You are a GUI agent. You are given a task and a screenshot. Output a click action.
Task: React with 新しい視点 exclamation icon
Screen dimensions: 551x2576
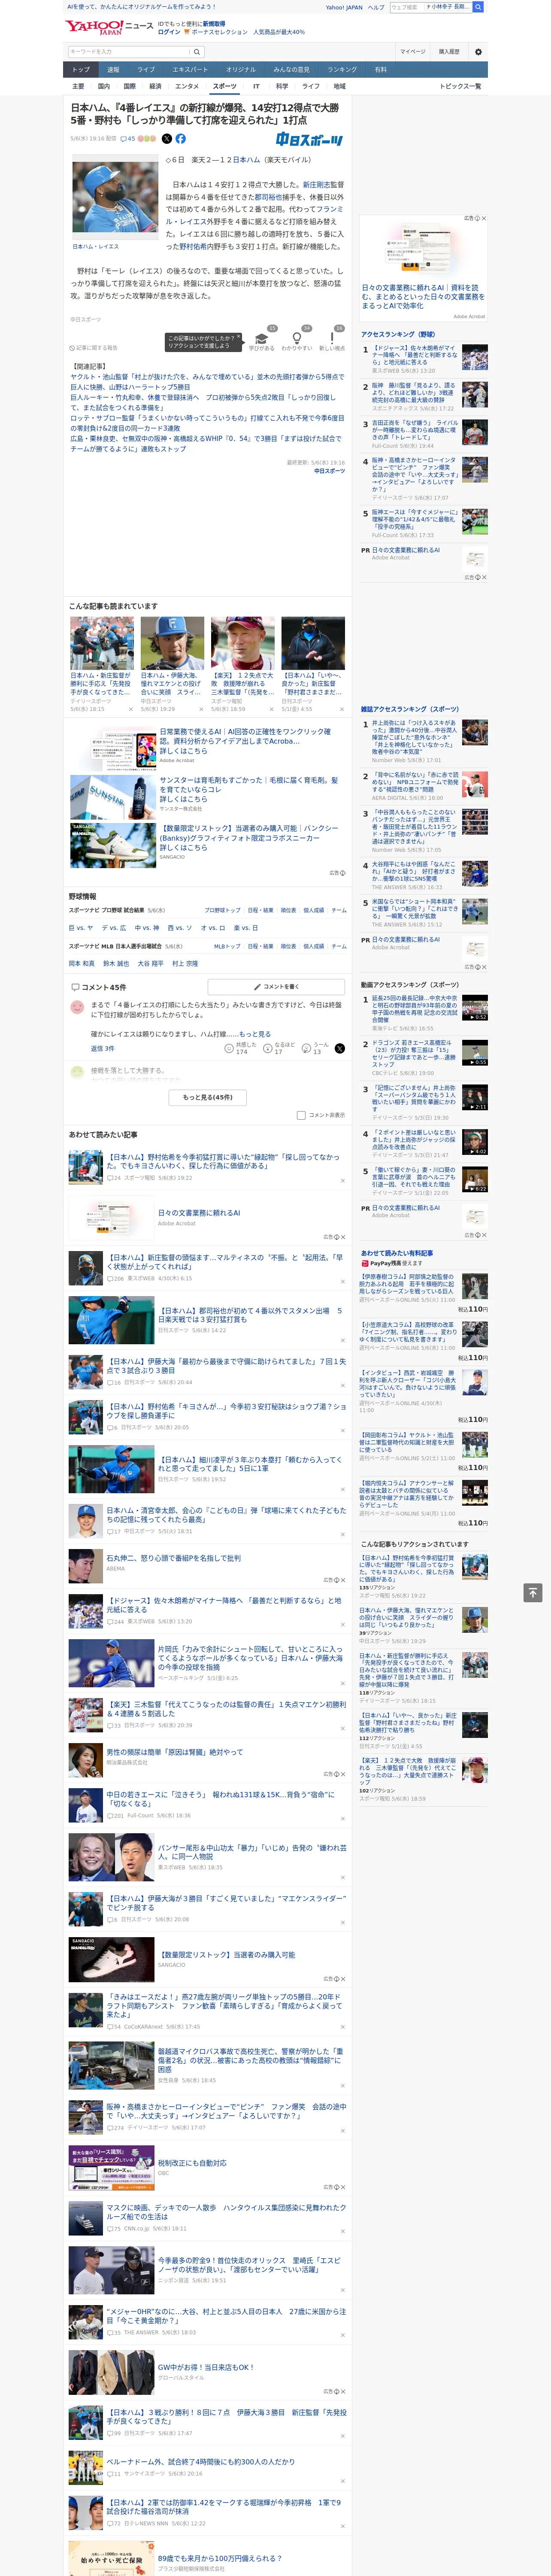point(332,339)
